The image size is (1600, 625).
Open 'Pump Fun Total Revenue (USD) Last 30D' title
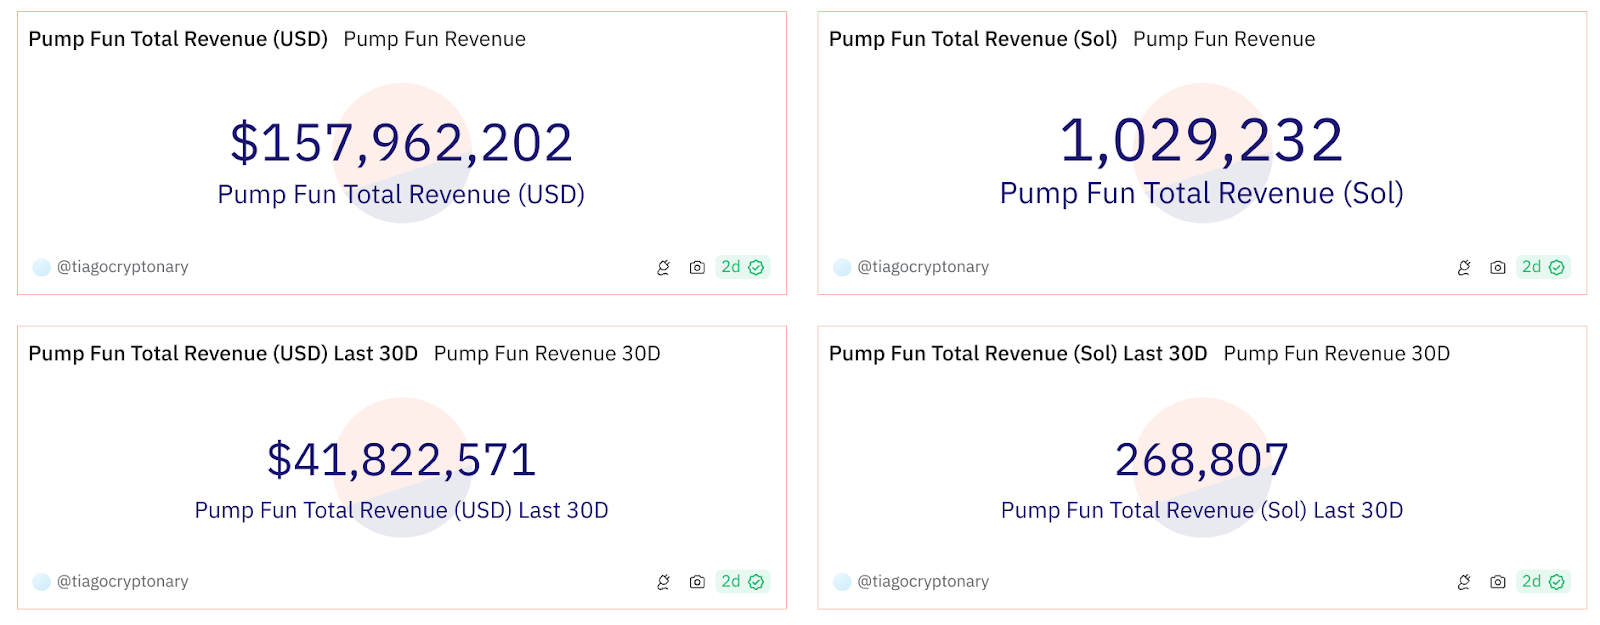pos(223,354)
